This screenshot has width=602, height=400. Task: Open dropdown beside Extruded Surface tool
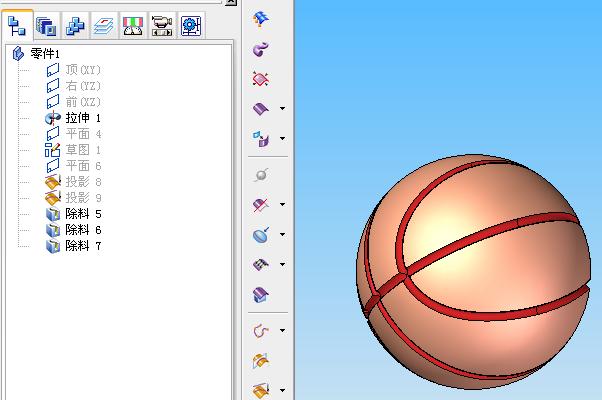pos(283,109)
